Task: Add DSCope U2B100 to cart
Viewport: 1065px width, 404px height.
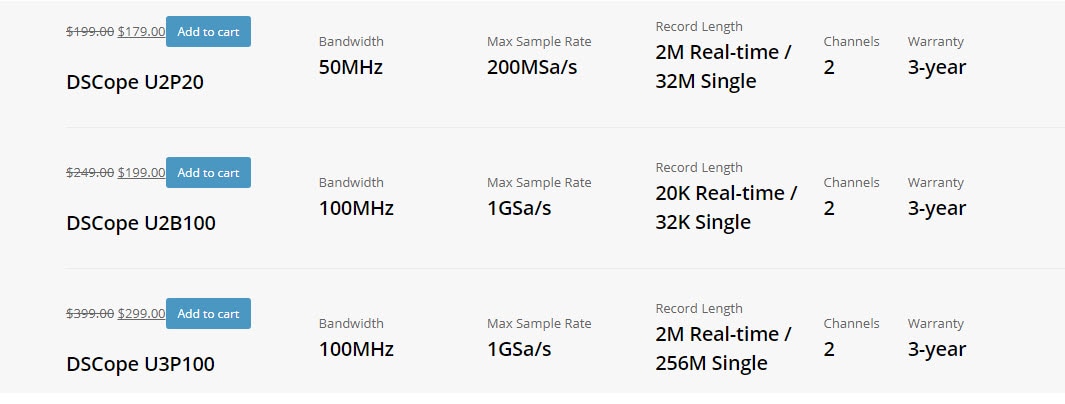Action: click(x=208, y=172)
